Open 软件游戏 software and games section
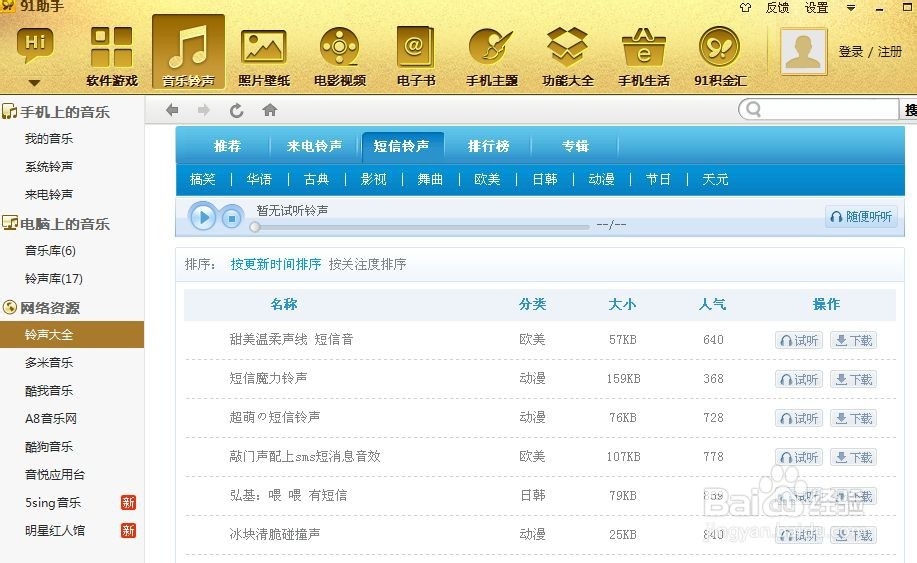The height and width of the screenshot is (563, 917). point(112,57)
